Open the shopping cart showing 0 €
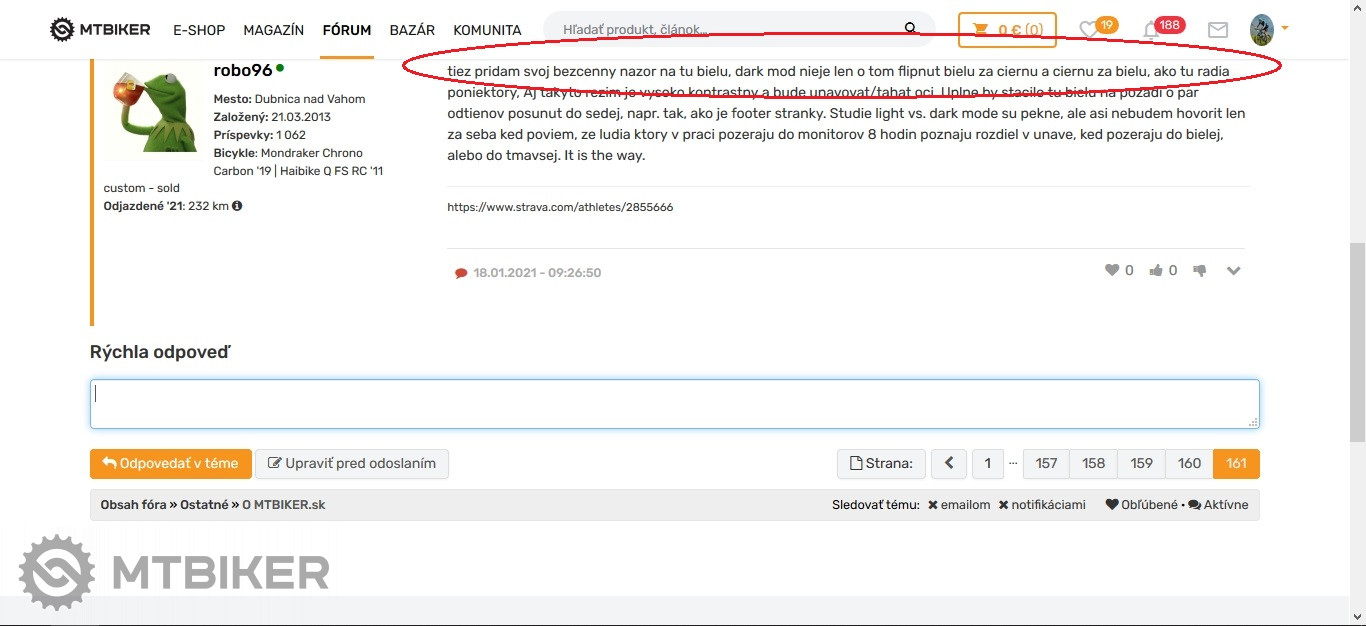The width and height of the screenshot is (1366, 626). [x=1007, y=30]
